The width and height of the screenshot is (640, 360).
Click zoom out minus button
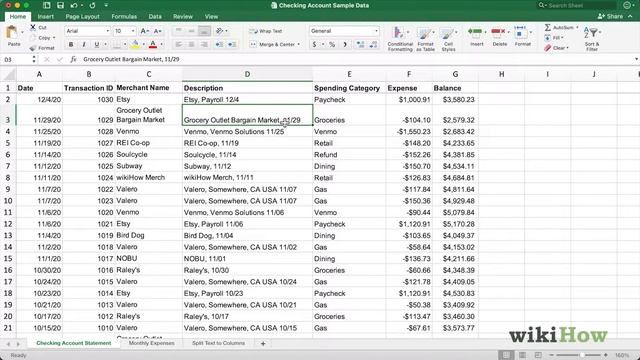pyautogui.click(x=551, y=355)
